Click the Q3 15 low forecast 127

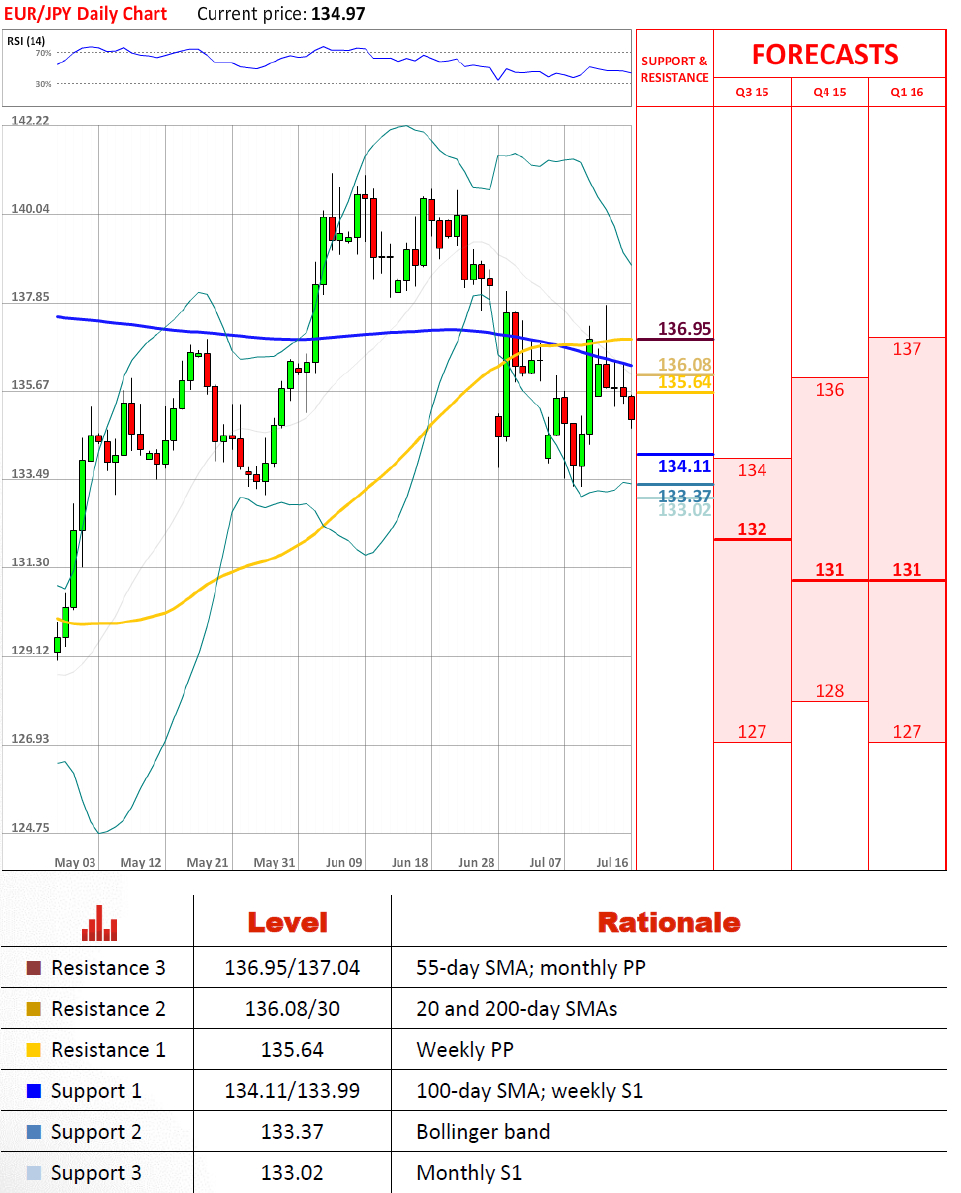(752, 732)
